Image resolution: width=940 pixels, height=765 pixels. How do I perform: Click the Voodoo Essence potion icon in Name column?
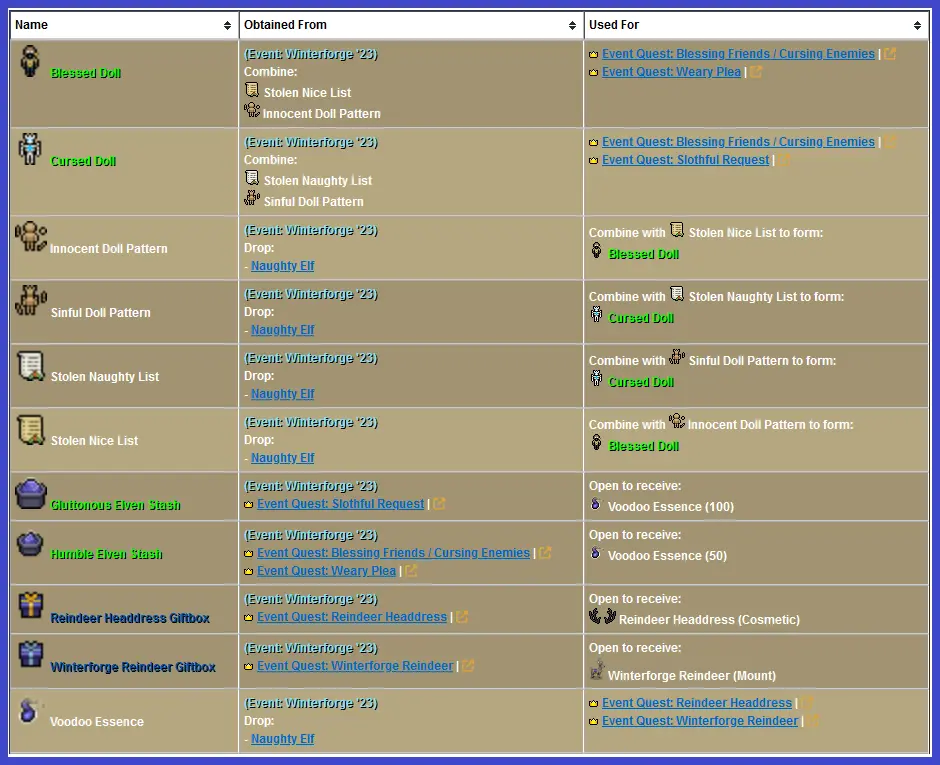(x=30, y=711)
